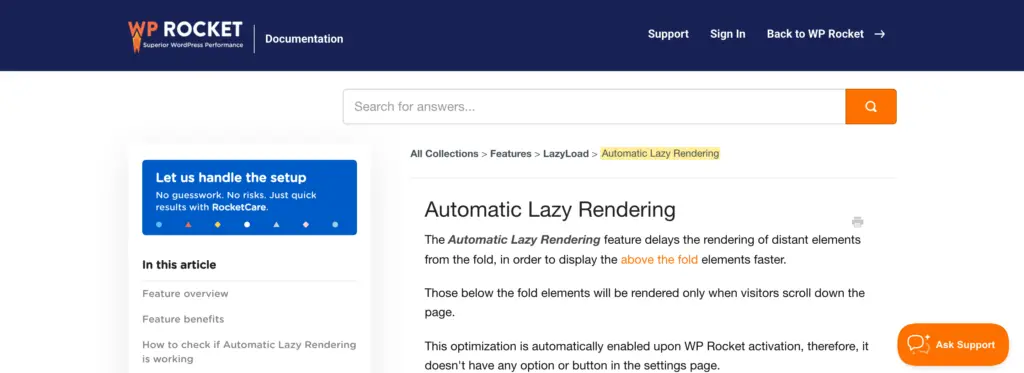Viewport: 1024px width, 373px height.
Task: Open the RocketCare setup banner
Action: click(249, 197)
